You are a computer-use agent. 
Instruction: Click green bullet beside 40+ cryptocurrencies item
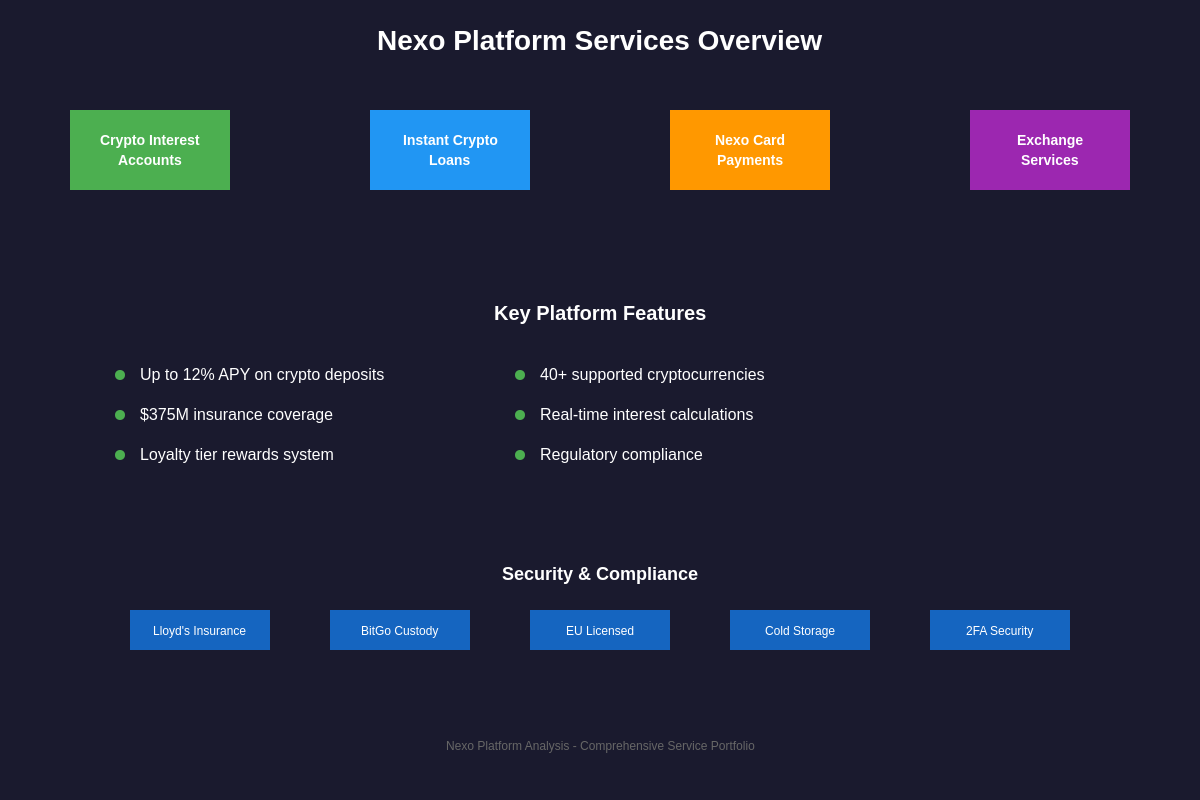tap(520, 375)
